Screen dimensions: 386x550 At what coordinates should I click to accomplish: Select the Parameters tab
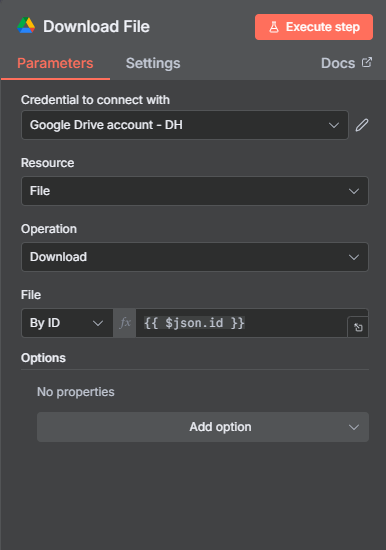(x=55, y=63)
